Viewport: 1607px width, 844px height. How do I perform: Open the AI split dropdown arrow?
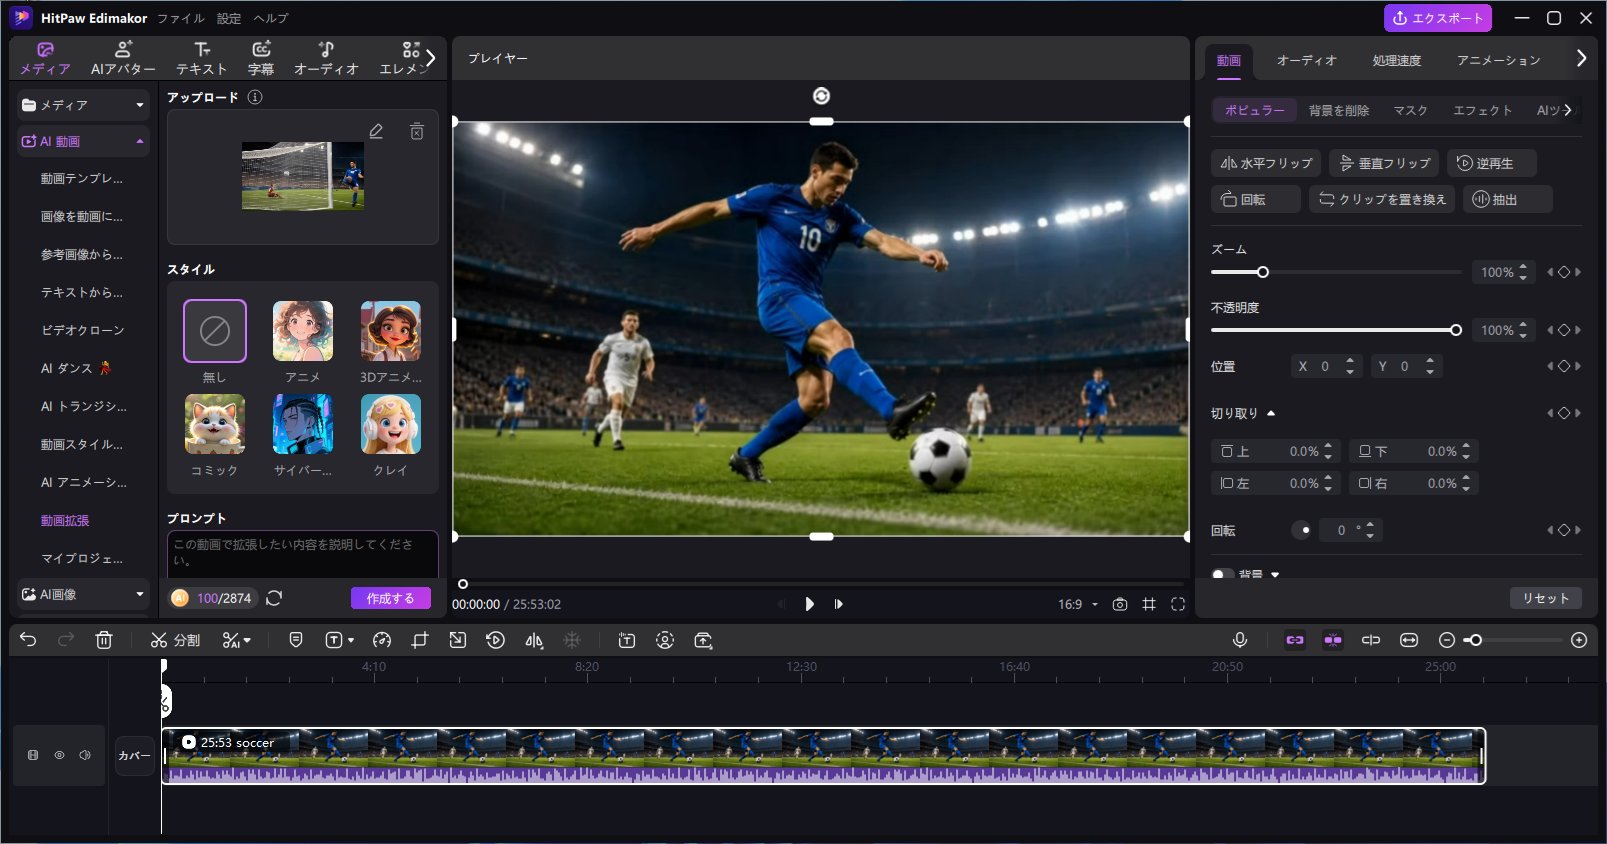tap(247, 640)
